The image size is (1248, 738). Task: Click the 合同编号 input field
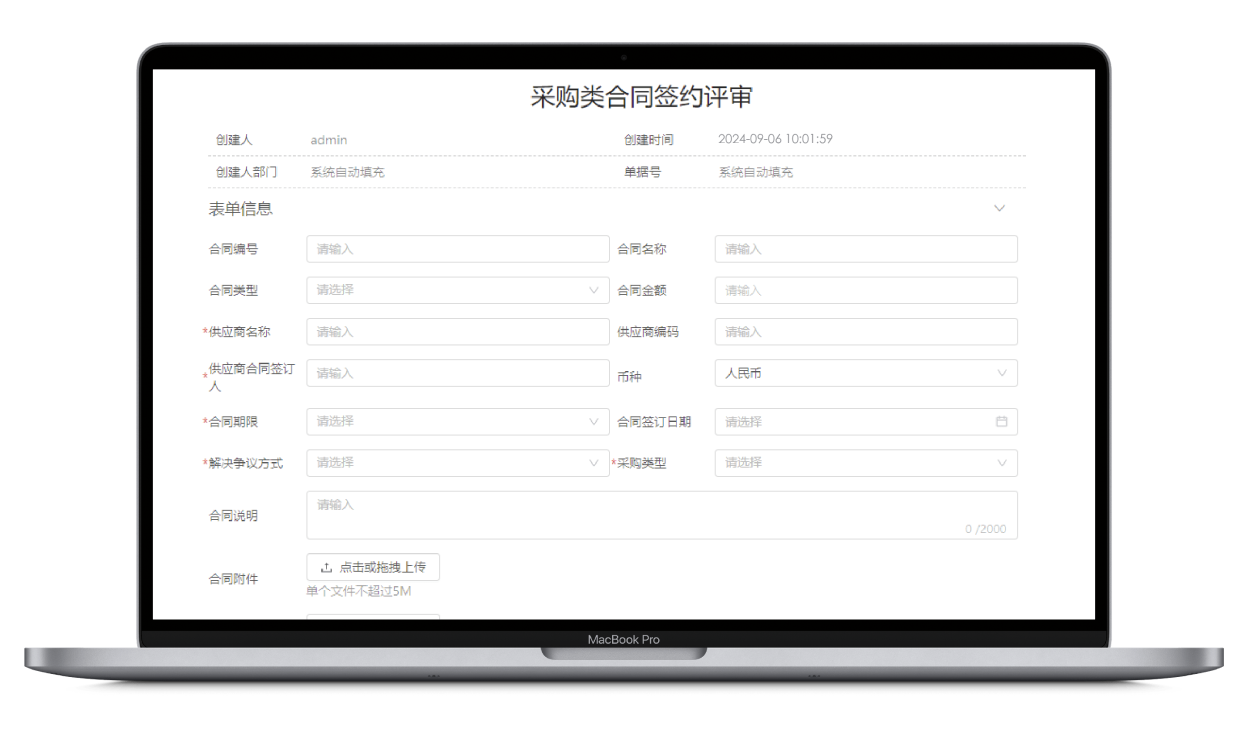tap(457, 249)
